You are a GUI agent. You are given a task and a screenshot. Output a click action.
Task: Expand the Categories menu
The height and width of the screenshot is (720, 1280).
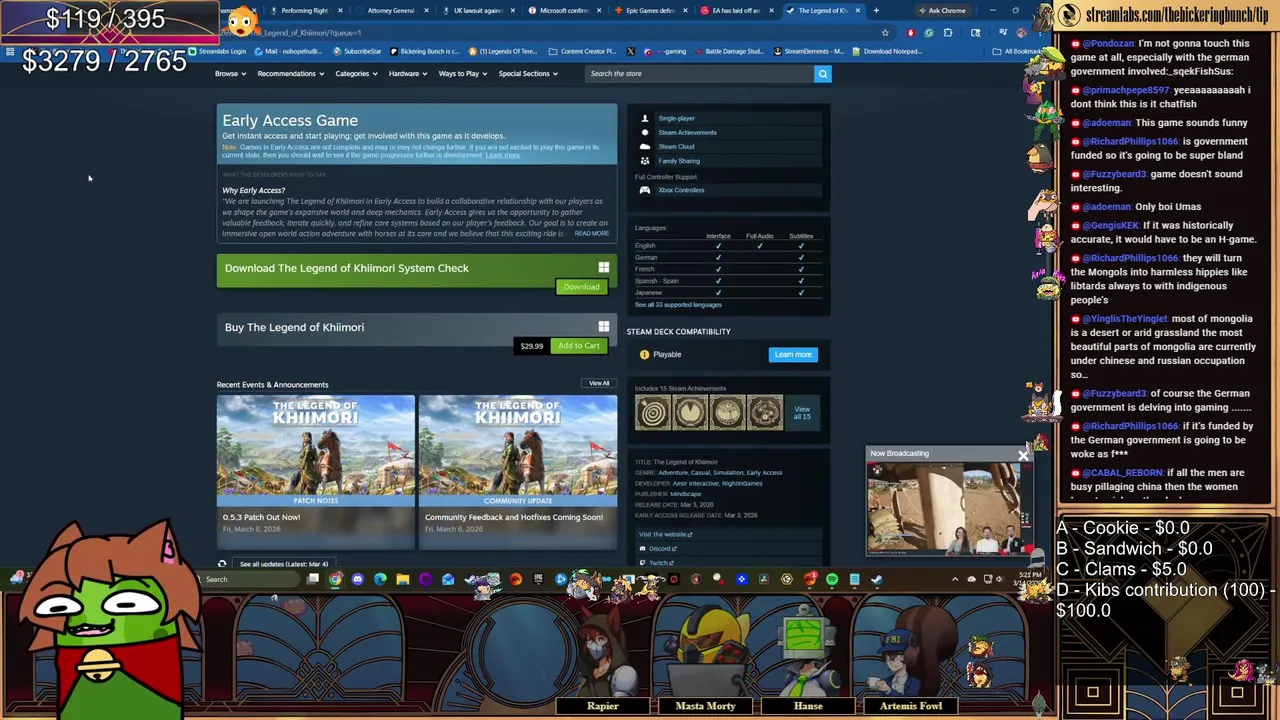point(356,73)
